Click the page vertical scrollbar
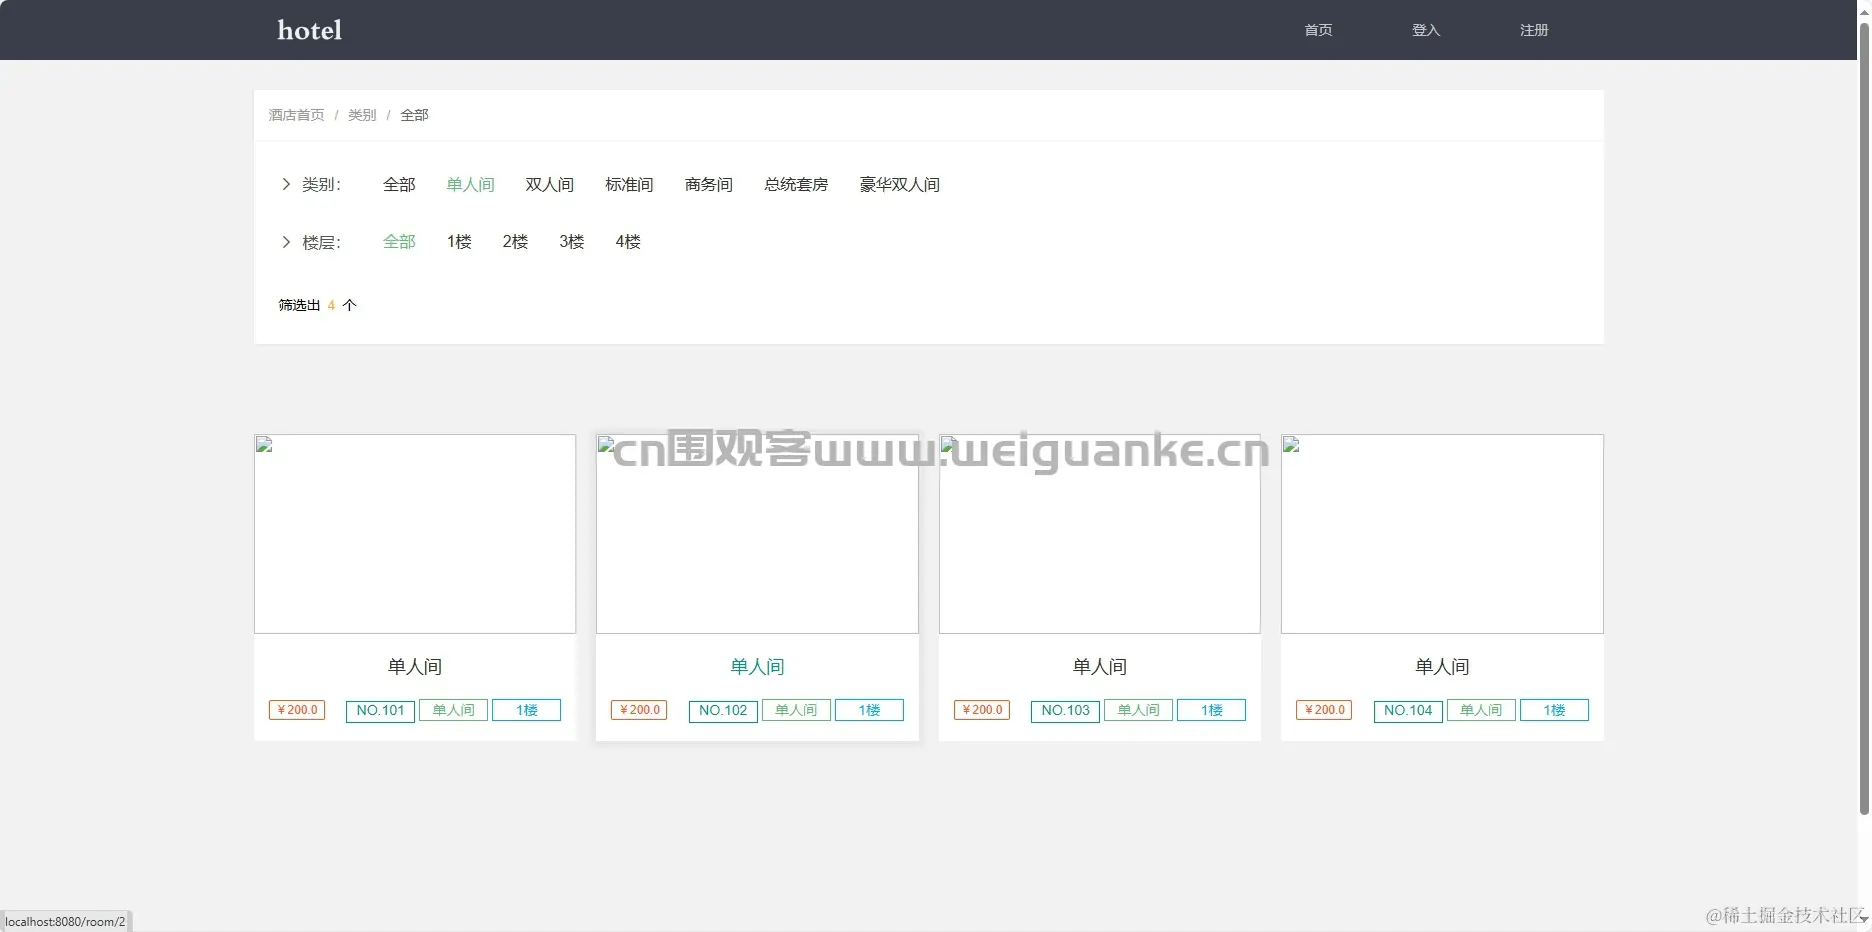The width and height of the screenshot is (1872, 932). 1864,418
